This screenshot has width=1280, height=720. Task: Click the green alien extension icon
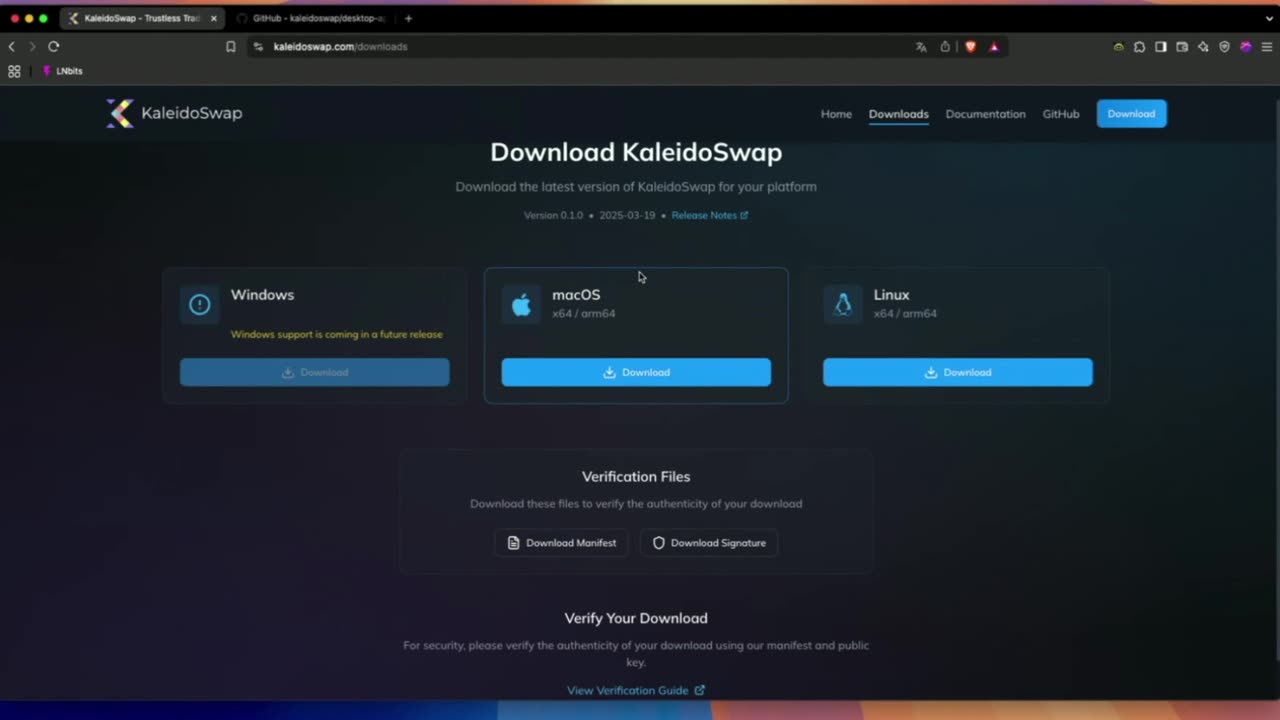pyautogui.click(x=1119, y=46)
